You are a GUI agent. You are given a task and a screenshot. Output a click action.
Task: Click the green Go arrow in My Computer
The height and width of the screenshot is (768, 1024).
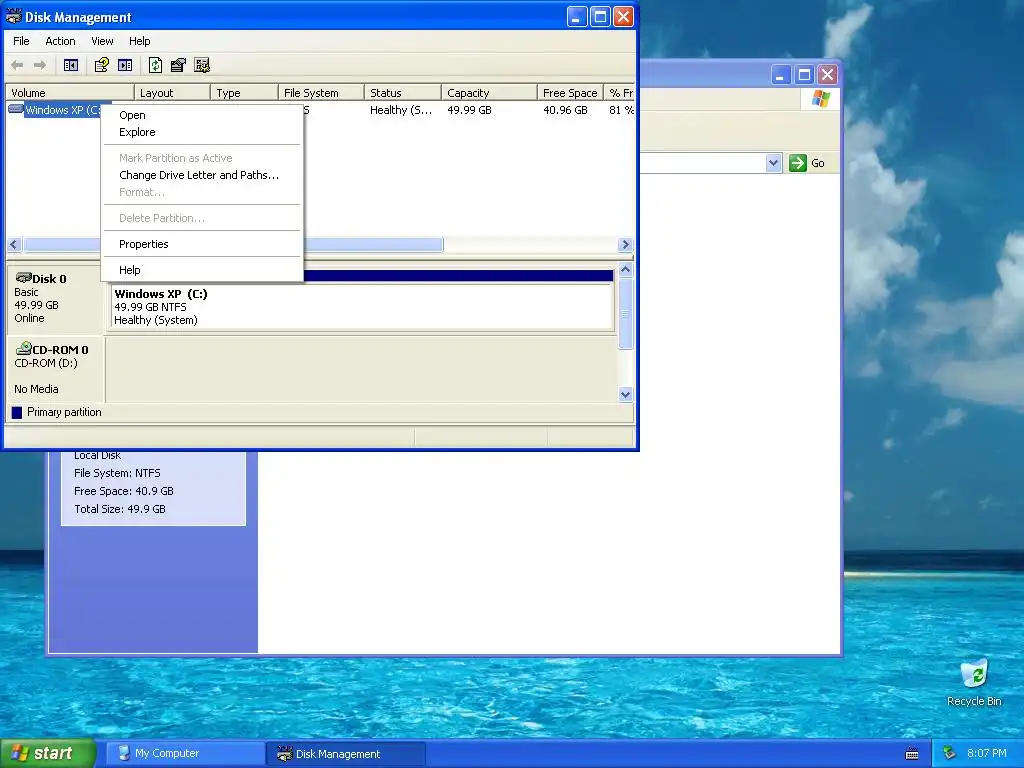(797, 163)
